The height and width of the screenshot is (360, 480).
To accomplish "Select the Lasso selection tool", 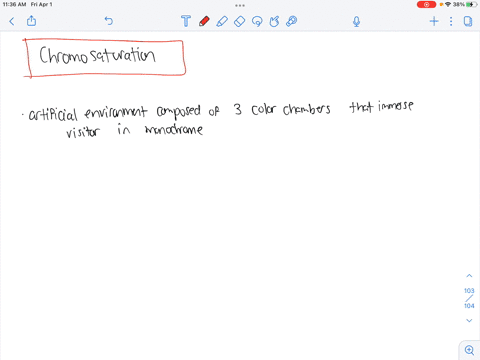I will (x=257, y=21).
